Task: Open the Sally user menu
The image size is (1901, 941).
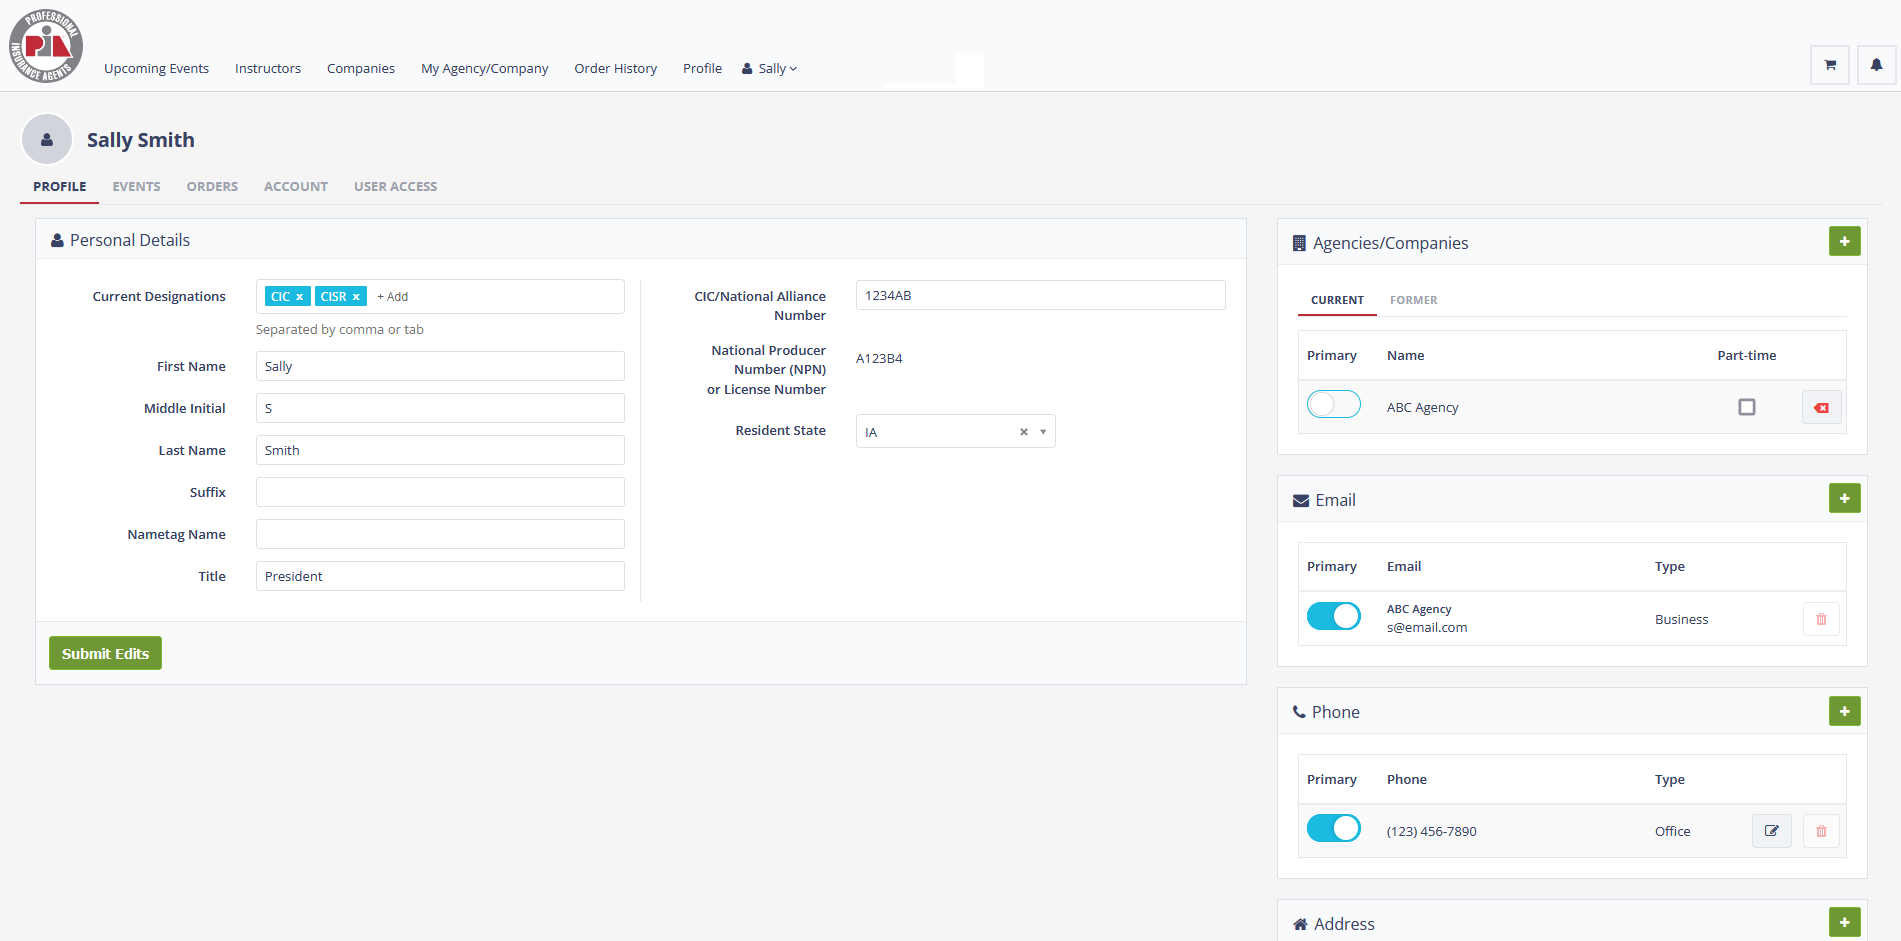Action: 770,69
